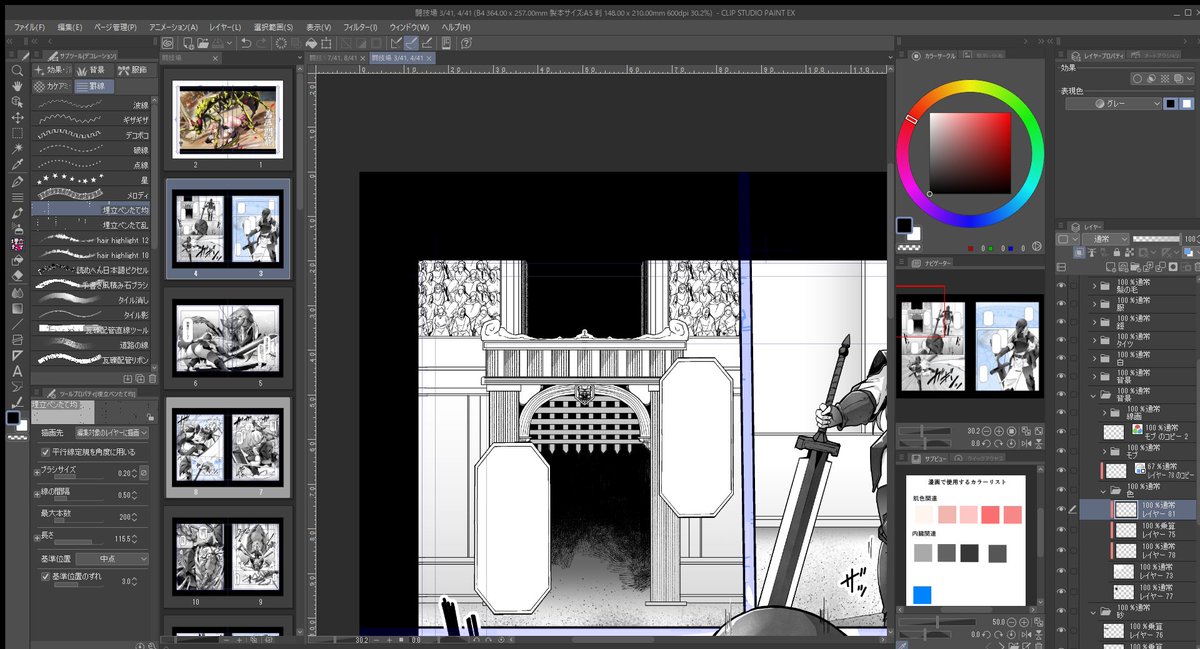
Task: Choose the Text tool
Action: pyautogui.click(x=17, y=371)
